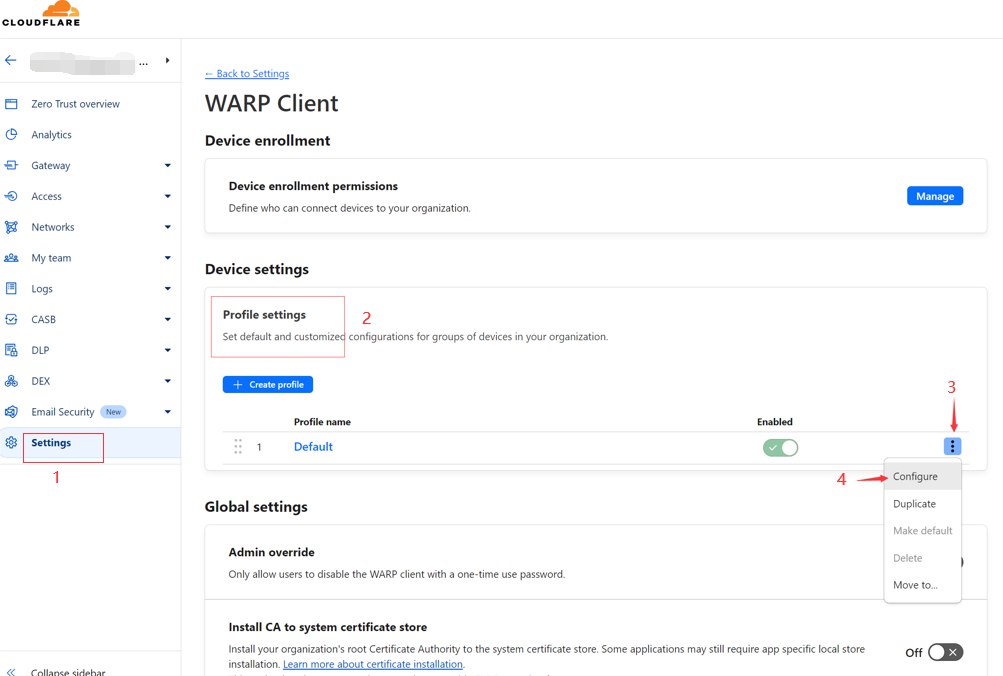Click three-dot menu for Default profile
The image size is (1003, 676).
click(x=953, y=447)
